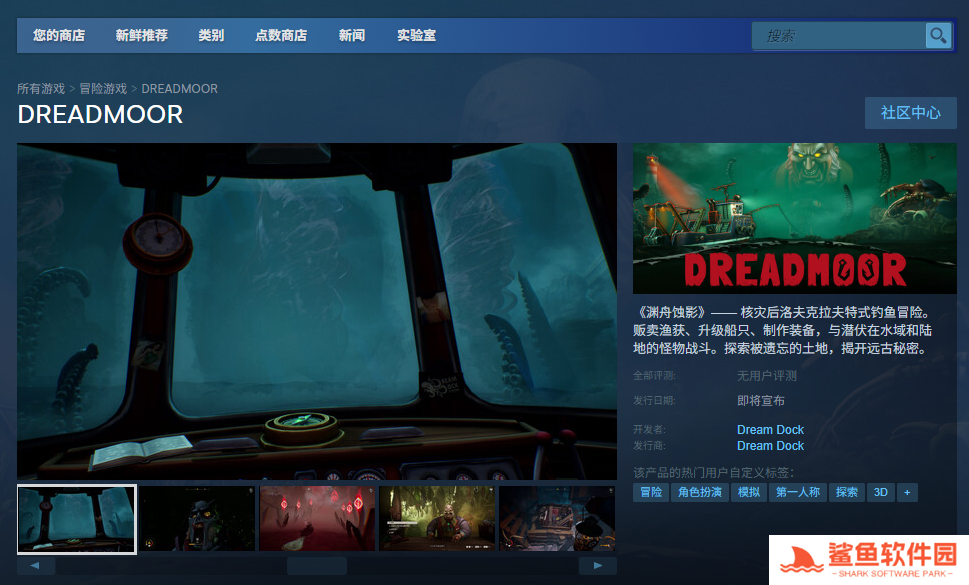
Task: Follow the 所有游戏 breadcrumb link
Action: [x=41, y=89]
